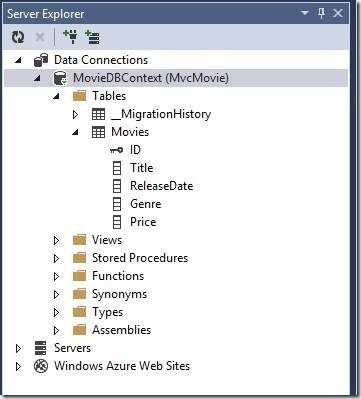Click the Assemblies folder label
The height and width of the screenshot is (399, 361).
[122, 330]
